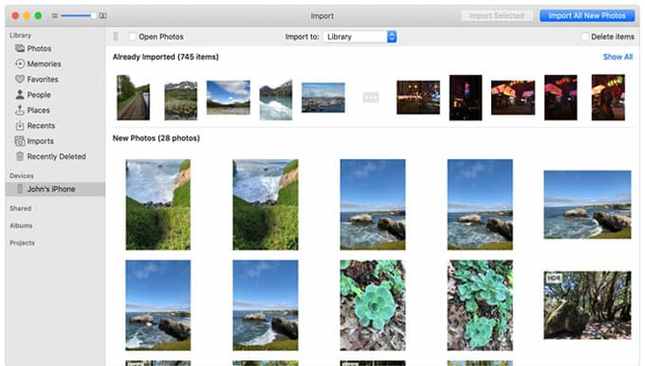This screenshot has height=366, width=645.
Task: Click the HDR badge on the forest photo
Action: (554, 278)
